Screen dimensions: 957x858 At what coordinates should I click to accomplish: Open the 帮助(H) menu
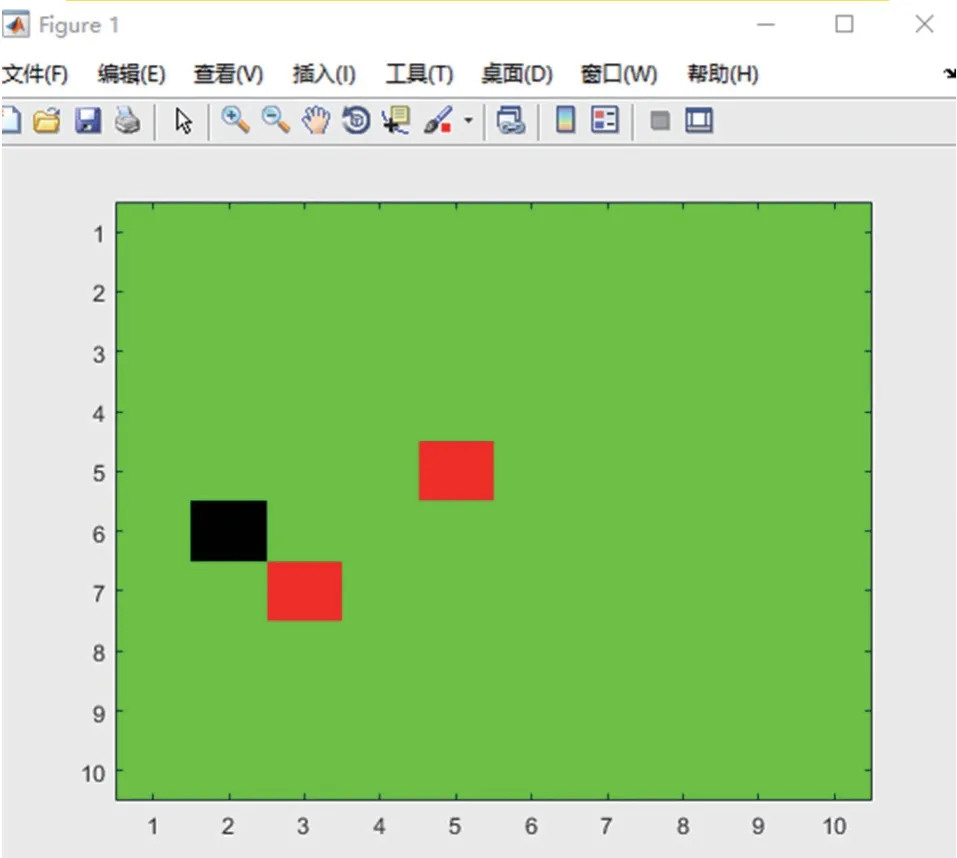pos(723,74)
